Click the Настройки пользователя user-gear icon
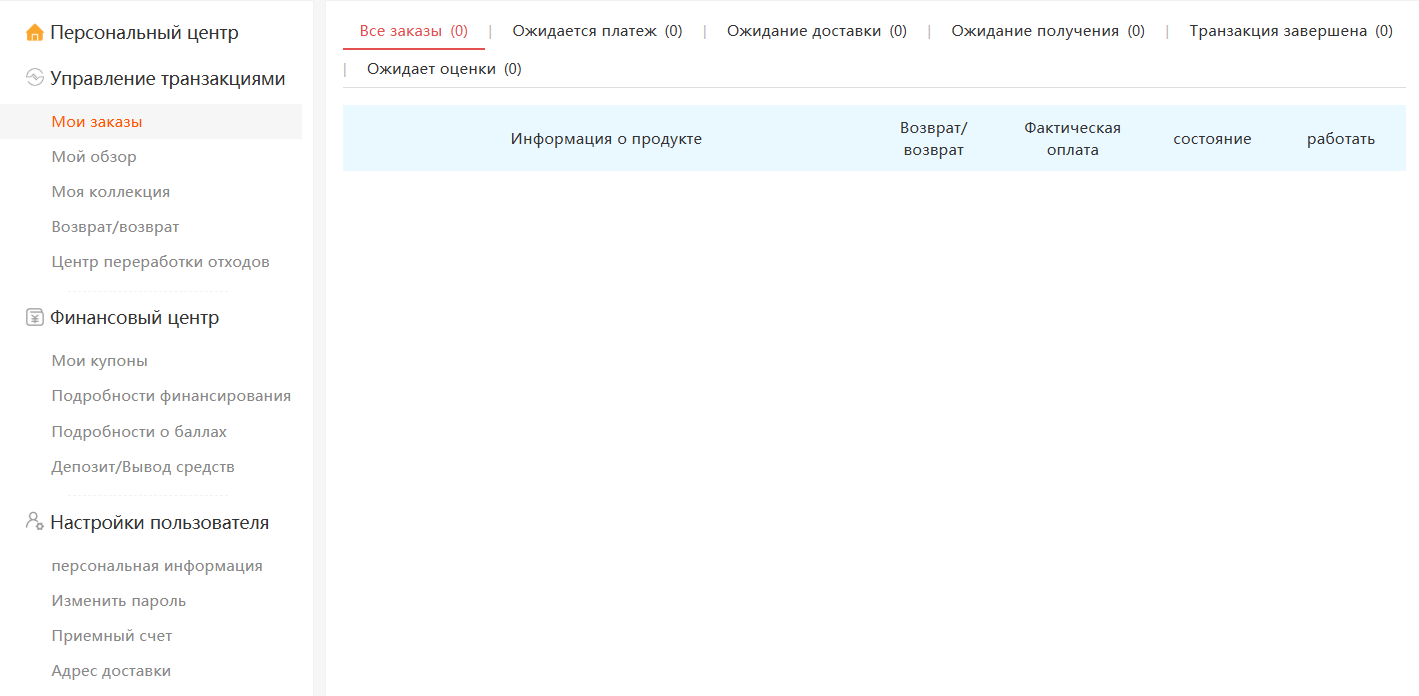Viewport: 1419px width, 696px height. [34, 522]
